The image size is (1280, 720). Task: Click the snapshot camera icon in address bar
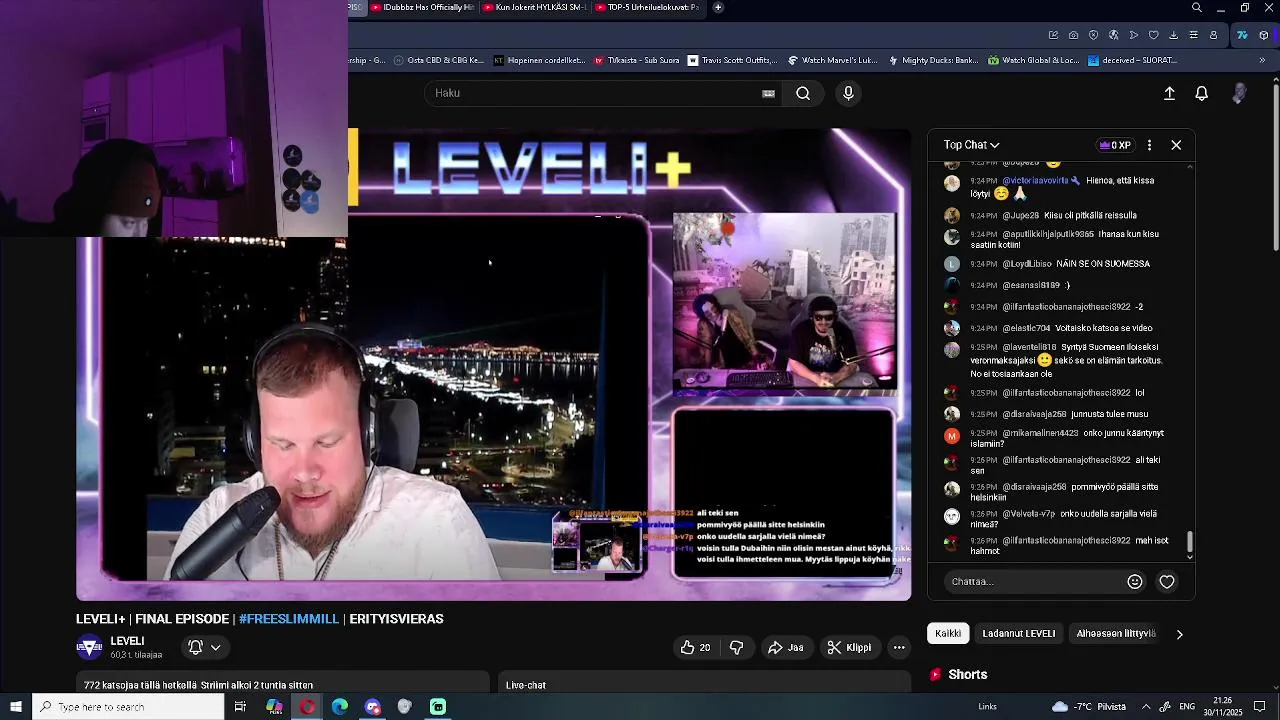pyautogui.click(x=1073, y=35)
